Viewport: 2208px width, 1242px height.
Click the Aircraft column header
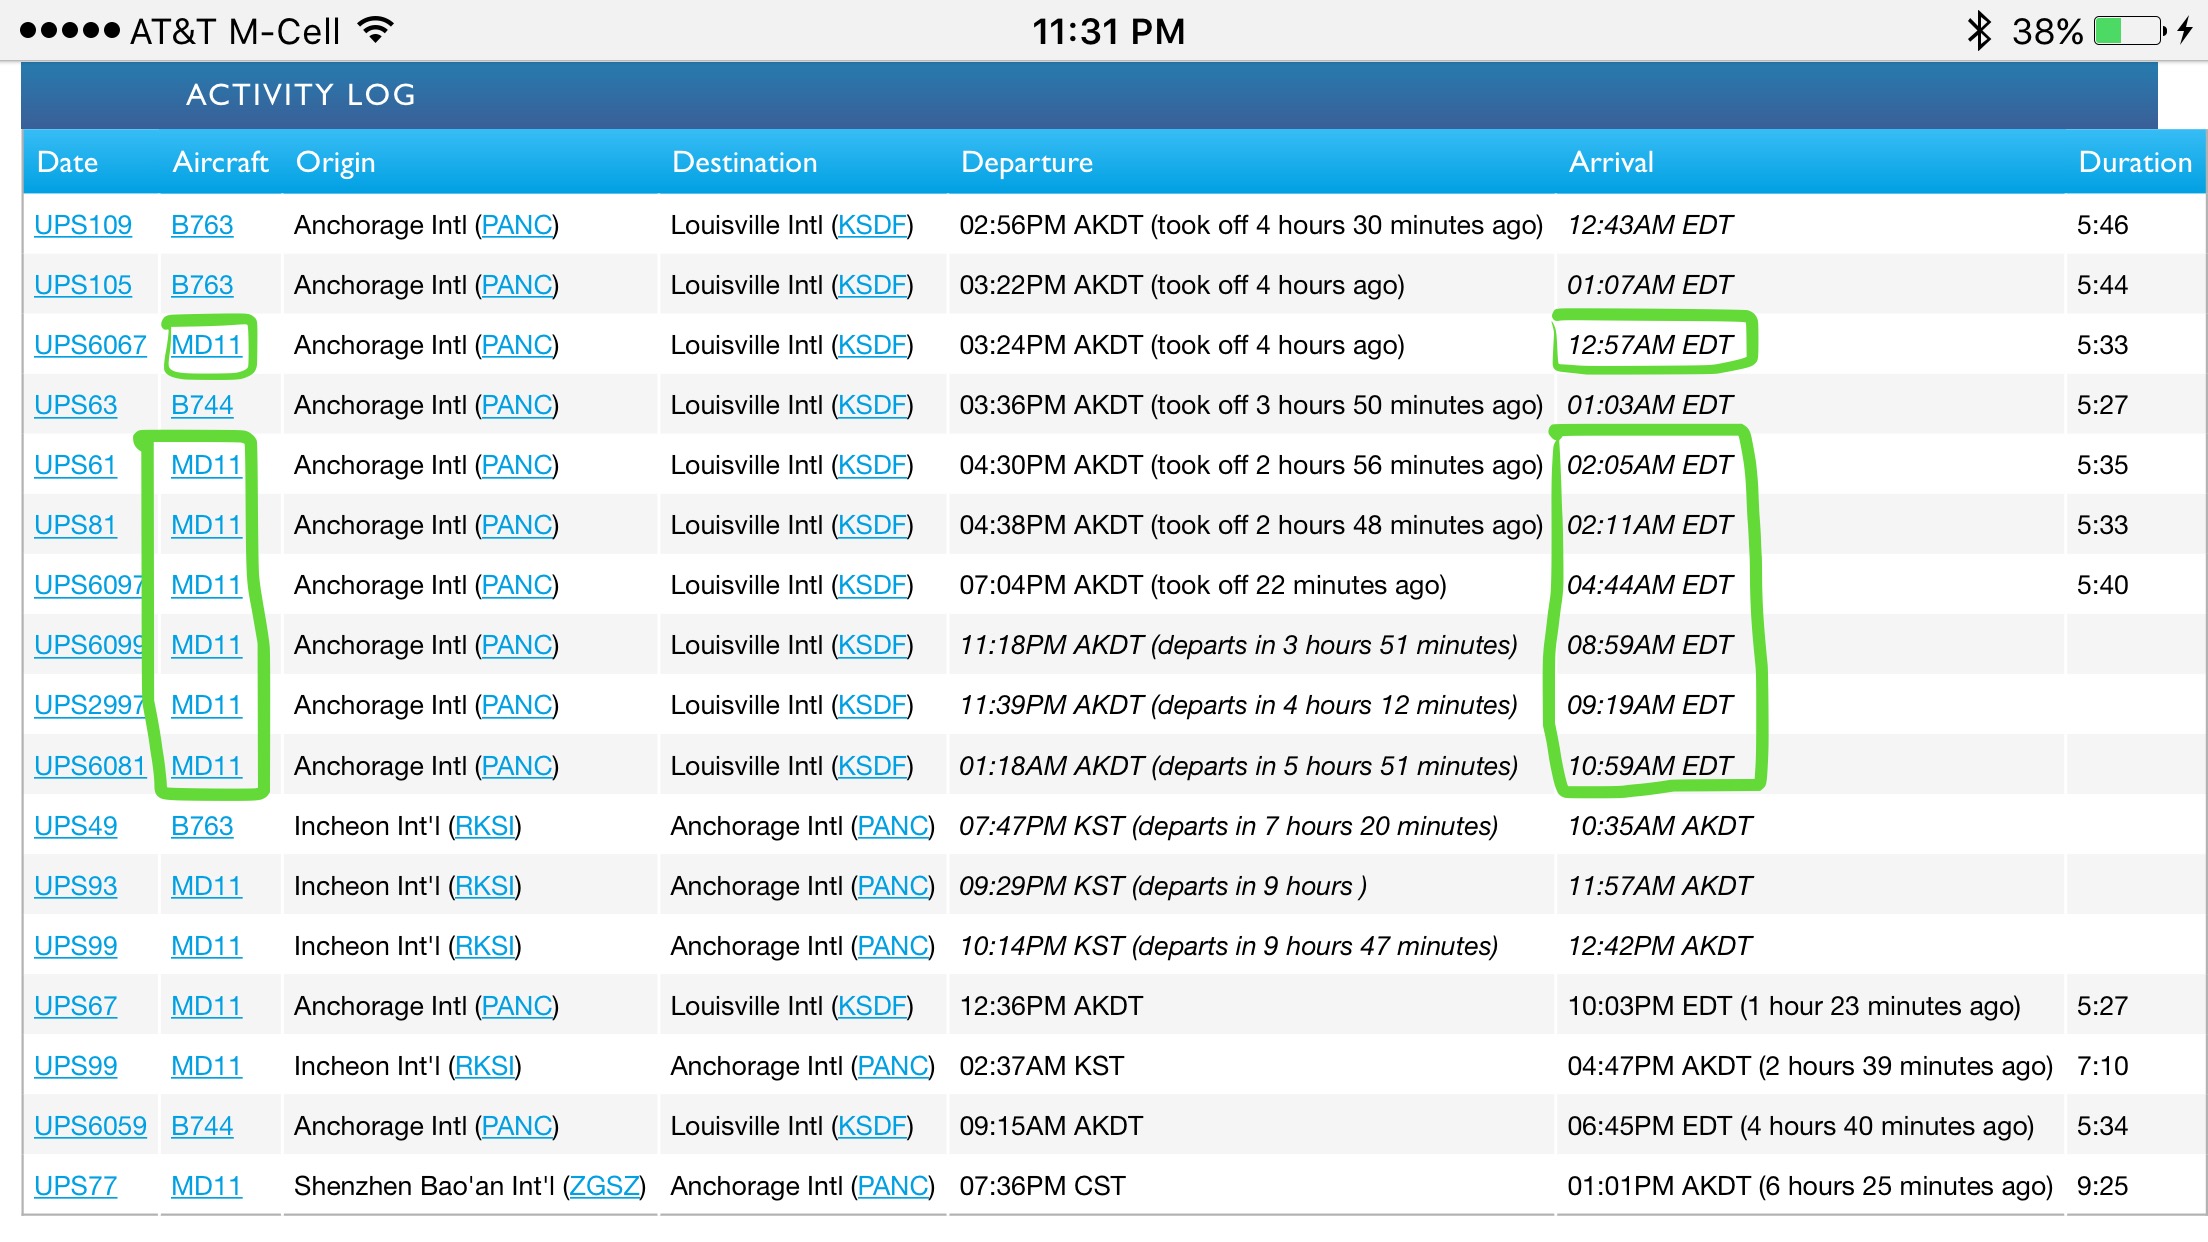220,162
